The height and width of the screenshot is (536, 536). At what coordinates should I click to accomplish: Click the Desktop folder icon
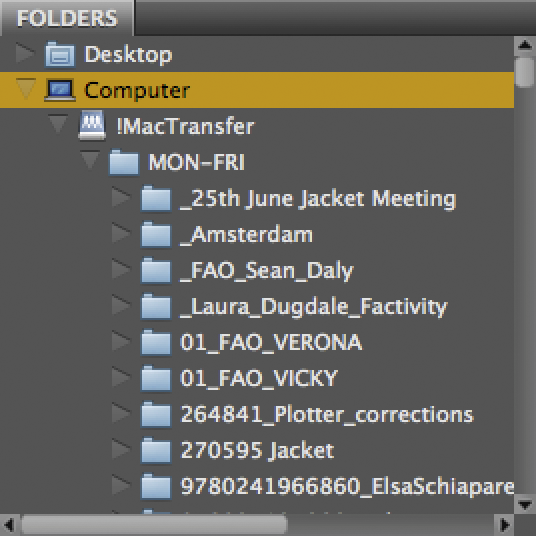click(x=59, y=54)
